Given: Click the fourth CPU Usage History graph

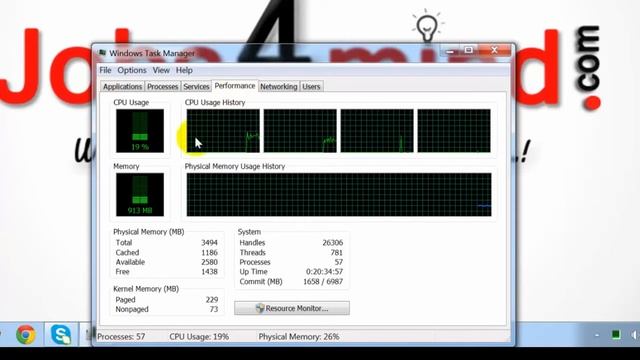Looking at the screenshot, I should [x=454, y=131].
